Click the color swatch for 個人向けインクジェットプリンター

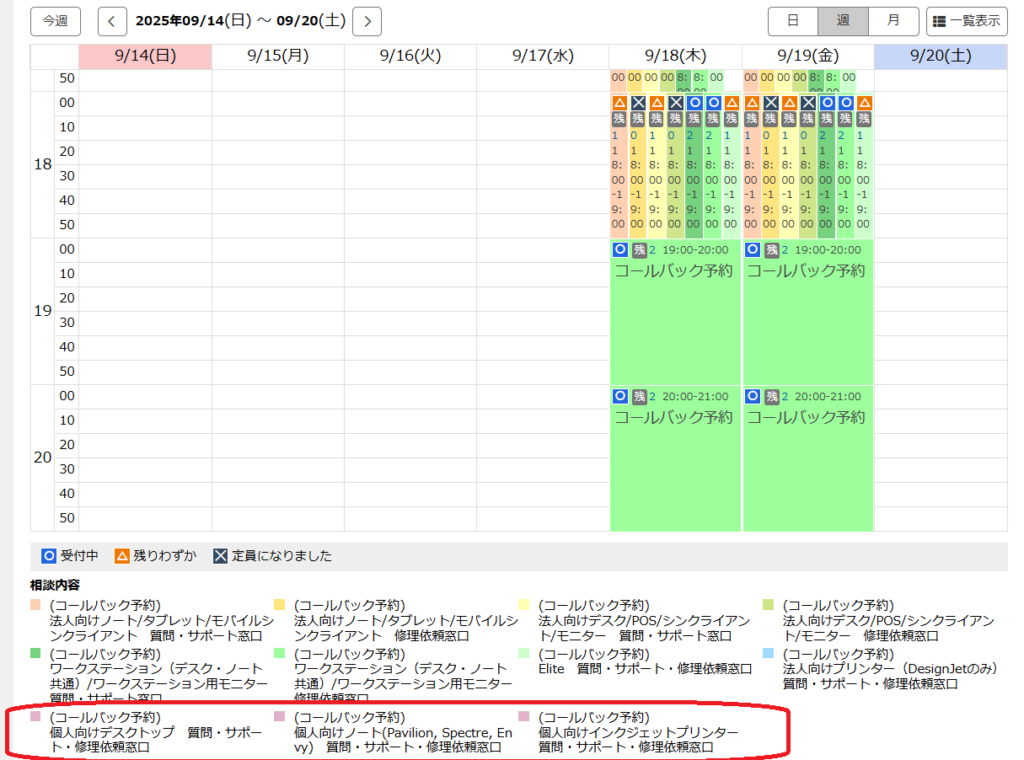coord(524,717)
